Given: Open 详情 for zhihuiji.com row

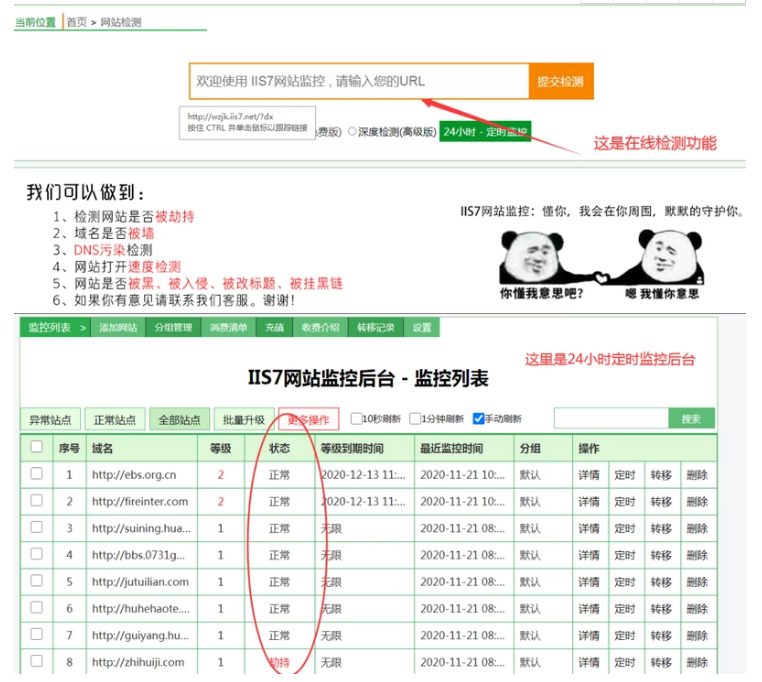Looking at the screenshot, I should pos(589,662).
